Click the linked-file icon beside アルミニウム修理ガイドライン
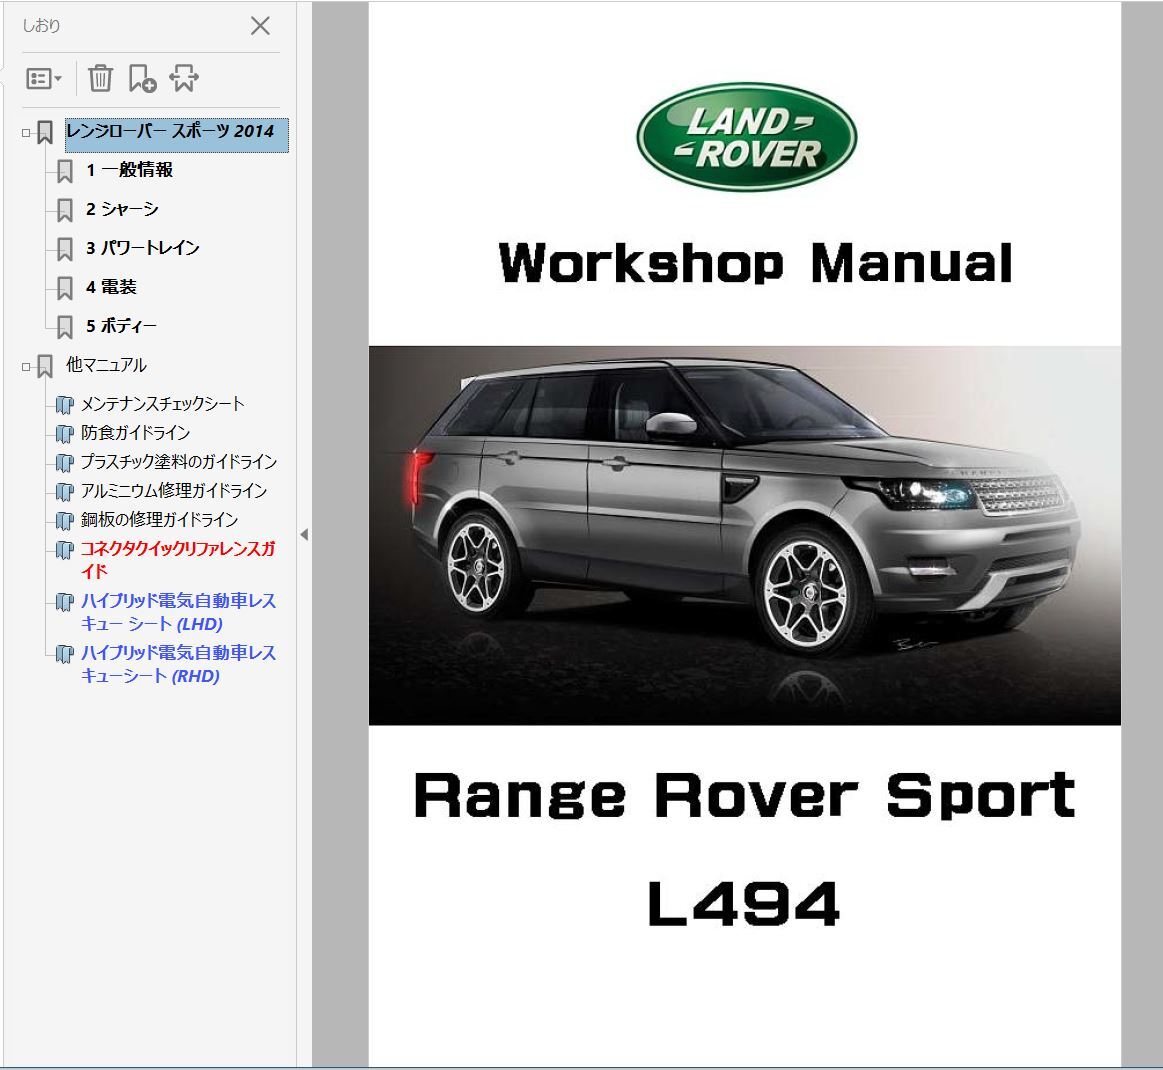1163x1070 pixels. point(65,491)
